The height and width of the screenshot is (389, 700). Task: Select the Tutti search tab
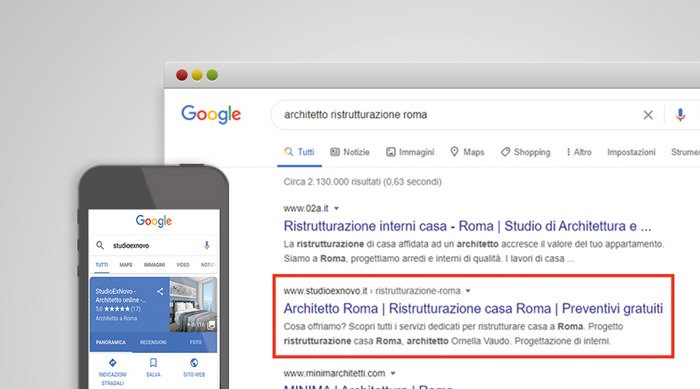point(299,152)
